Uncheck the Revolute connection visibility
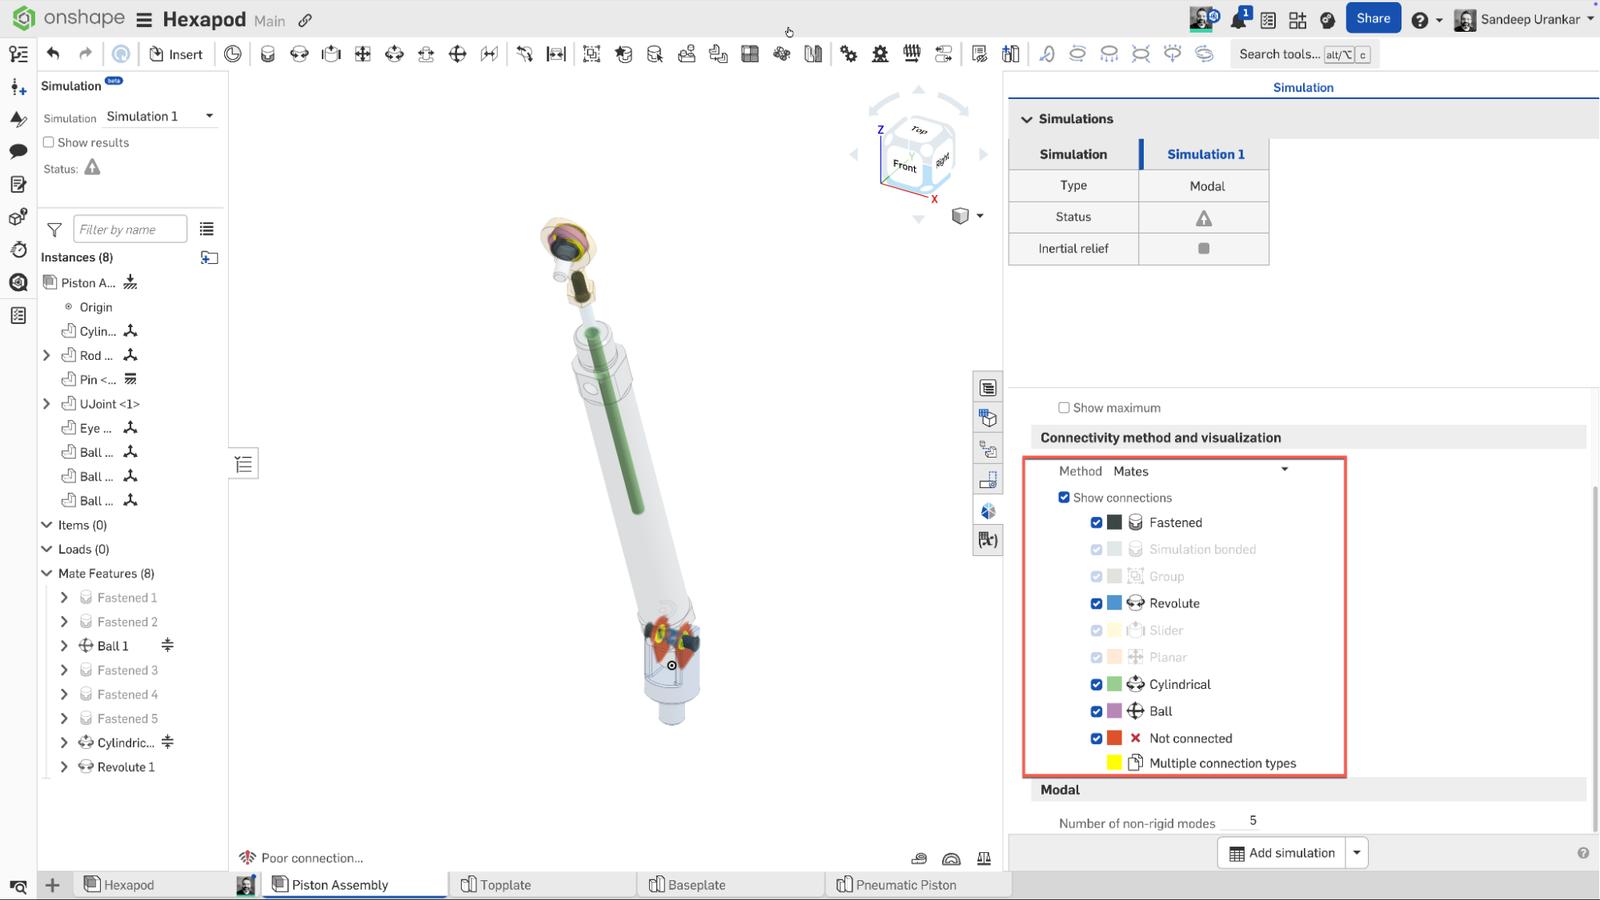This screenshot has height=900, width=1600. 1096,603
